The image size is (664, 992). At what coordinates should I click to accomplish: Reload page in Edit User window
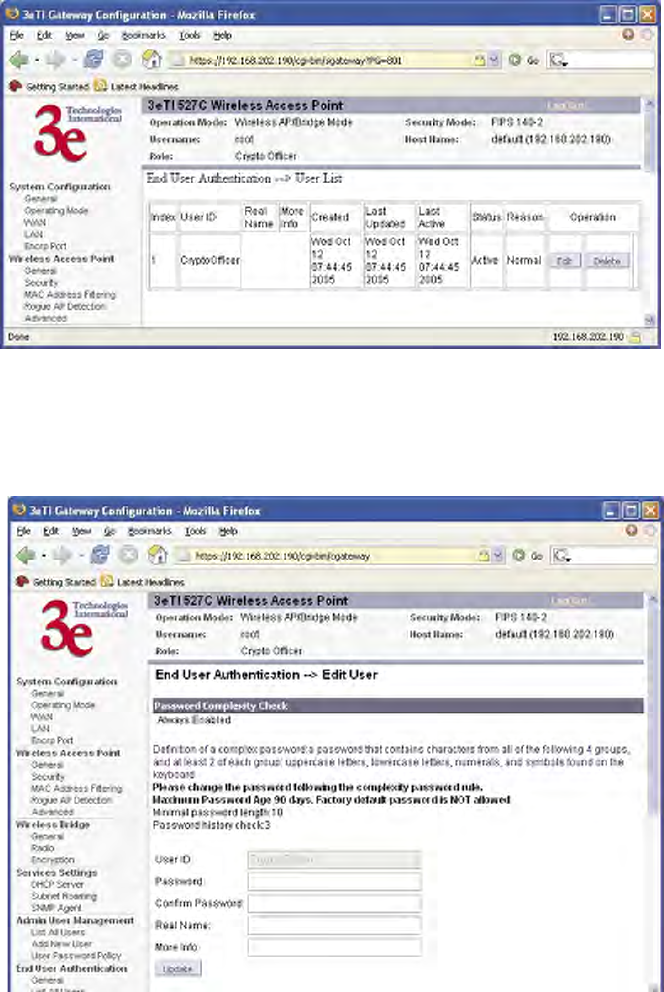[100, 555]
